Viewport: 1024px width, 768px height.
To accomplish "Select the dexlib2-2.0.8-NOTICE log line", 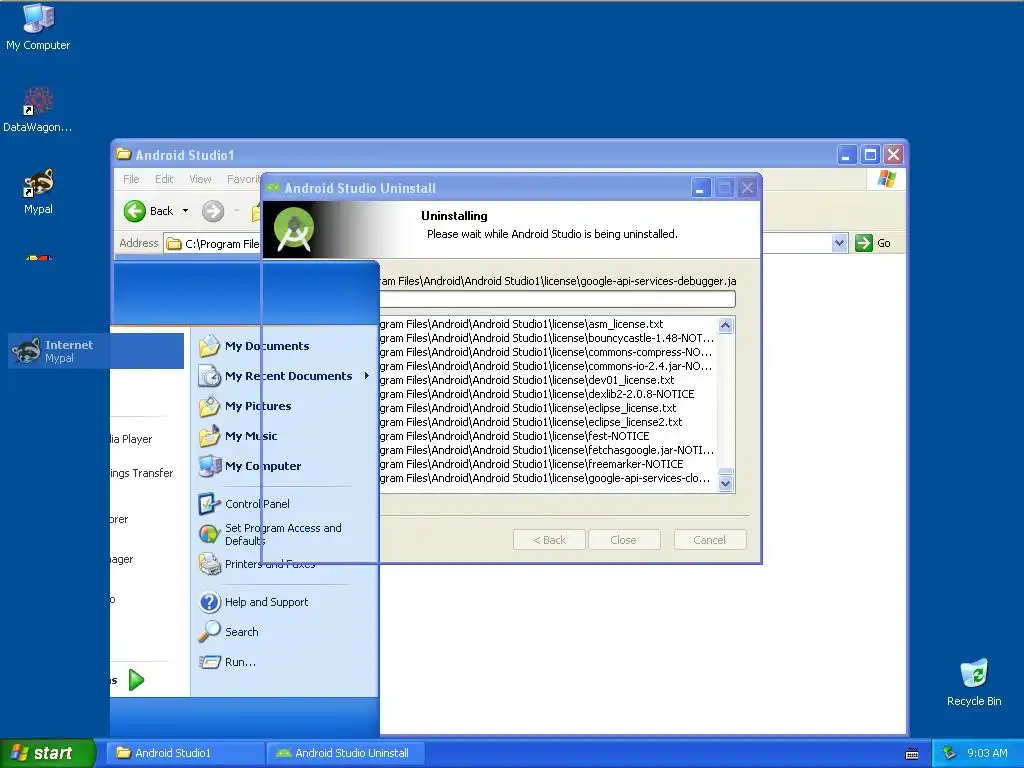I will [537, 394].
